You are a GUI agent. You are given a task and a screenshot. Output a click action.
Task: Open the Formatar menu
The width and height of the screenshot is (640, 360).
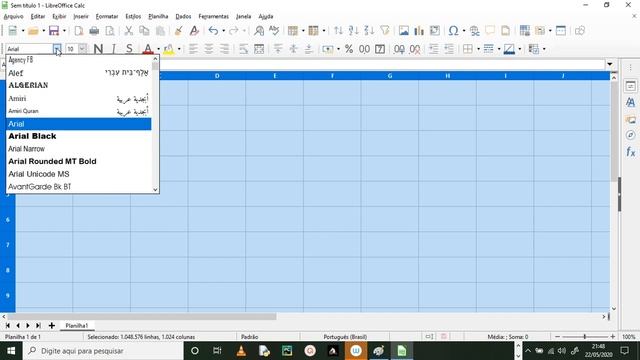click(107, 16)
